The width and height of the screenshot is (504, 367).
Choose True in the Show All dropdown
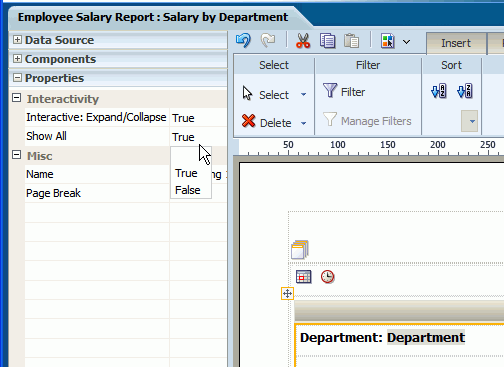click(x=186, y=173)
